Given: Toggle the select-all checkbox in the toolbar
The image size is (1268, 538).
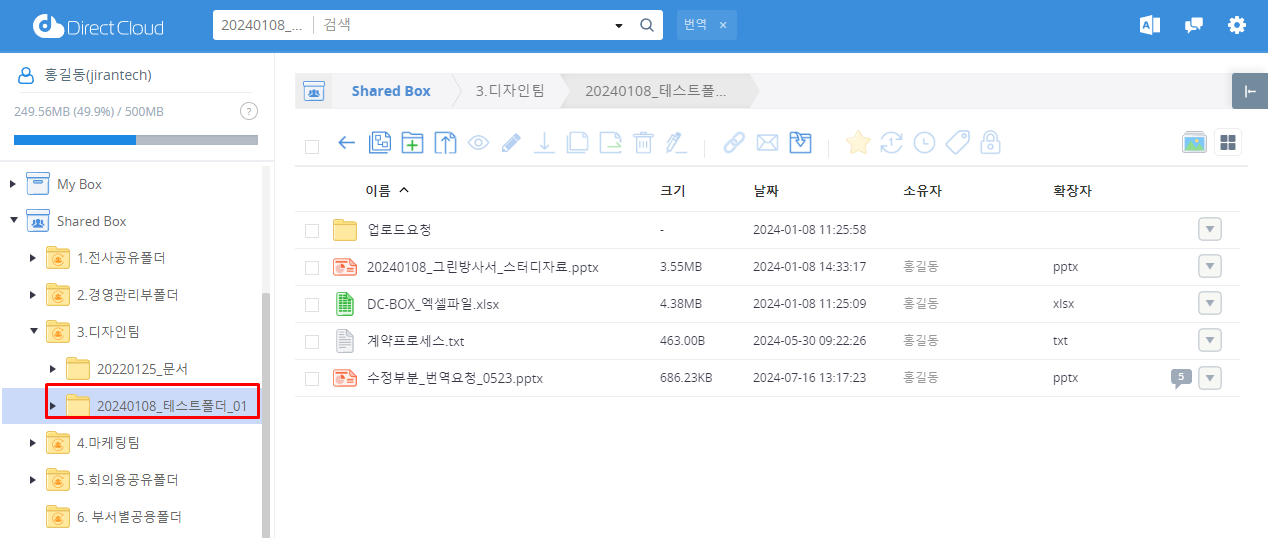Looking at the screenshot, I should [312, 146].
